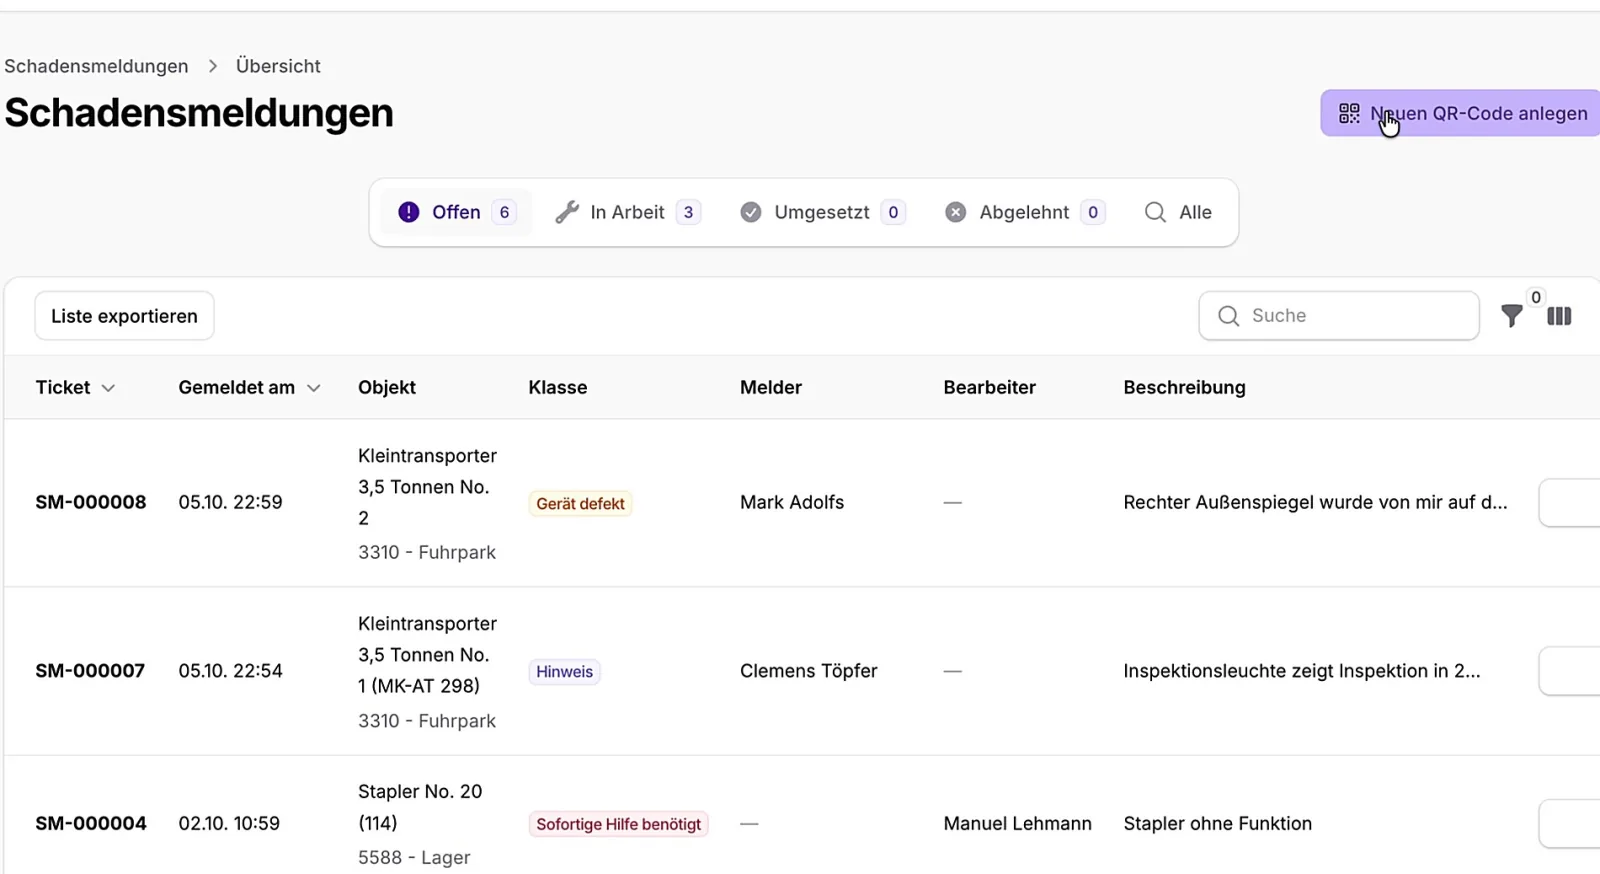Click the Liste exportieren button
This screenshot has height=874, width=1600.
pyautogui.click(x=124, y=316)
